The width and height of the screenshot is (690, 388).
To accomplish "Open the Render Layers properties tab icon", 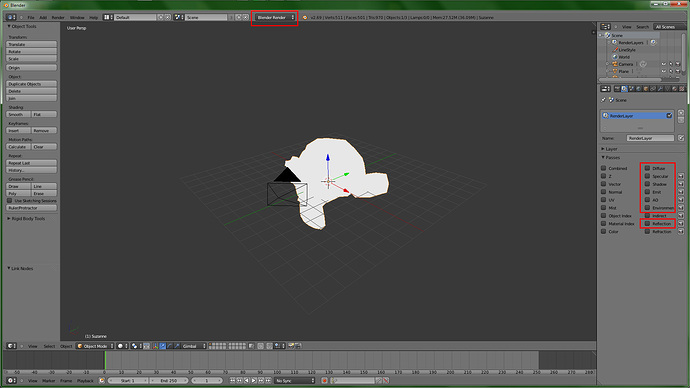I will point(624,89).
